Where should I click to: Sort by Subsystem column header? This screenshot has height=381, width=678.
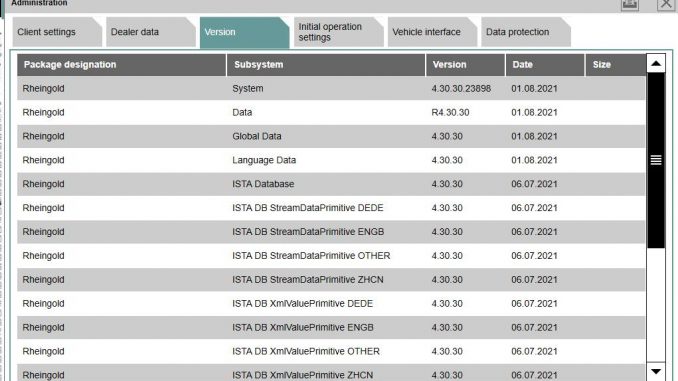point(326,65)
